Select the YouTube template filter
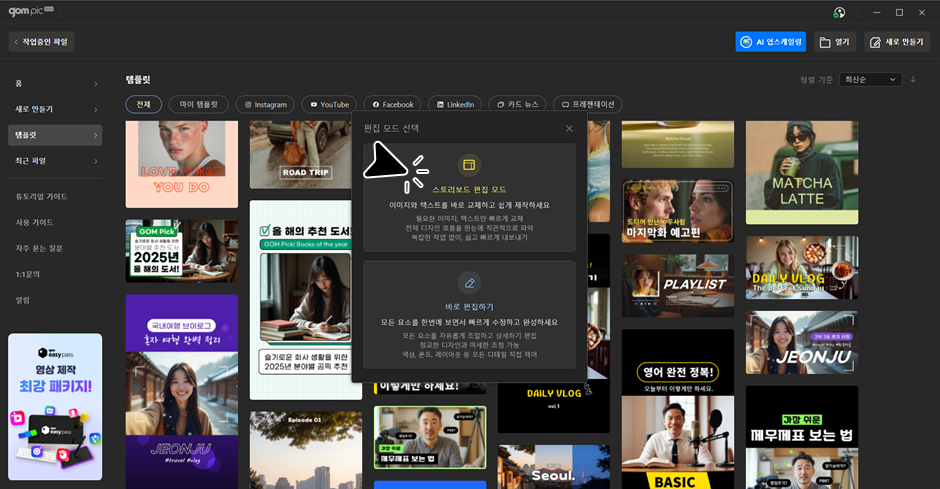Screen dimensions: 940x489 [328, 104]
